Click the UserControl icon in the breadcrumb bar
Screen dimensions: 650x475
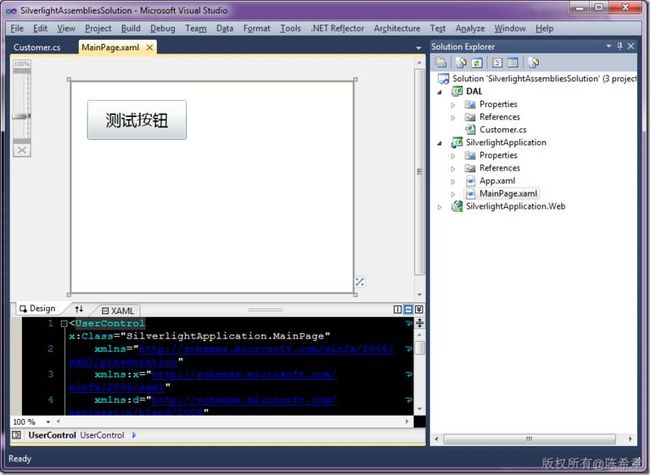click(17, 435)
